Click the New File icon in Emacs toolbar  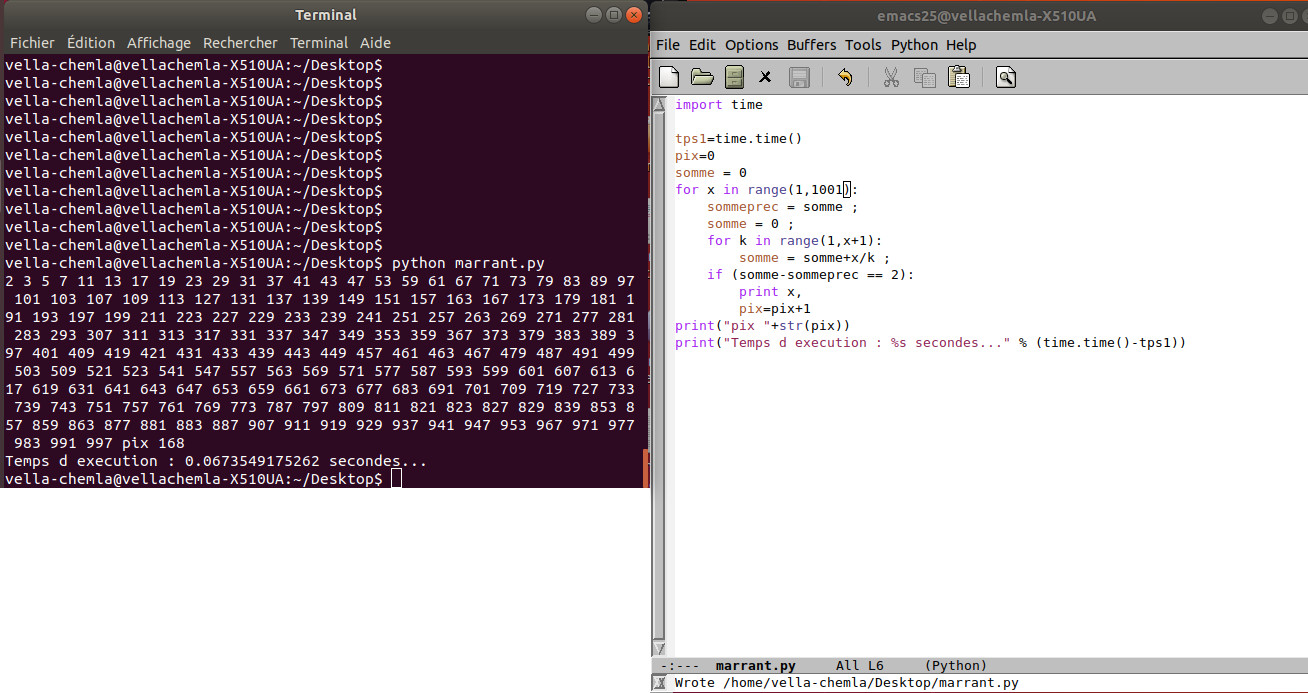669,77
